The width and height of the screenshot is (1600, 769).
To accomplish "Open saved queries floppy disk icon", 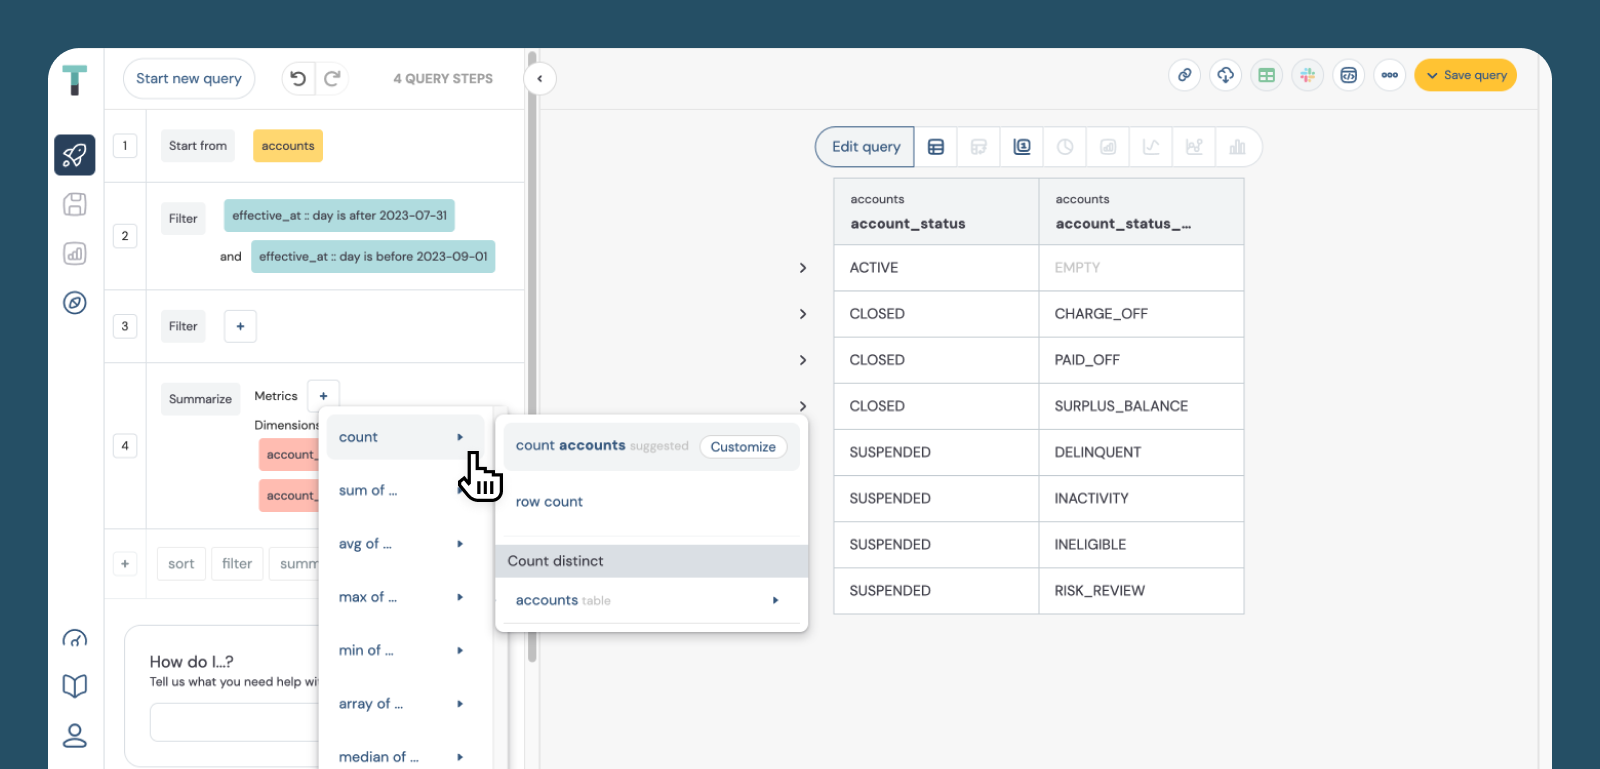I will pyautogui.click(x=75, y=204).
